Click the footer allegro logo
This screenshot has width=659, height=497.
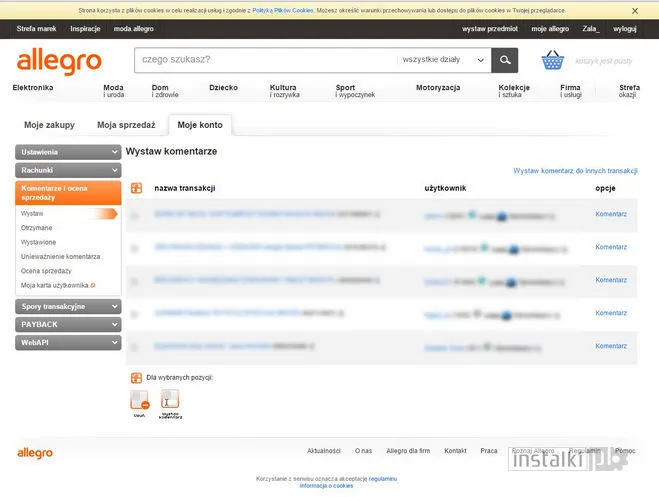(x=35, y=453)
